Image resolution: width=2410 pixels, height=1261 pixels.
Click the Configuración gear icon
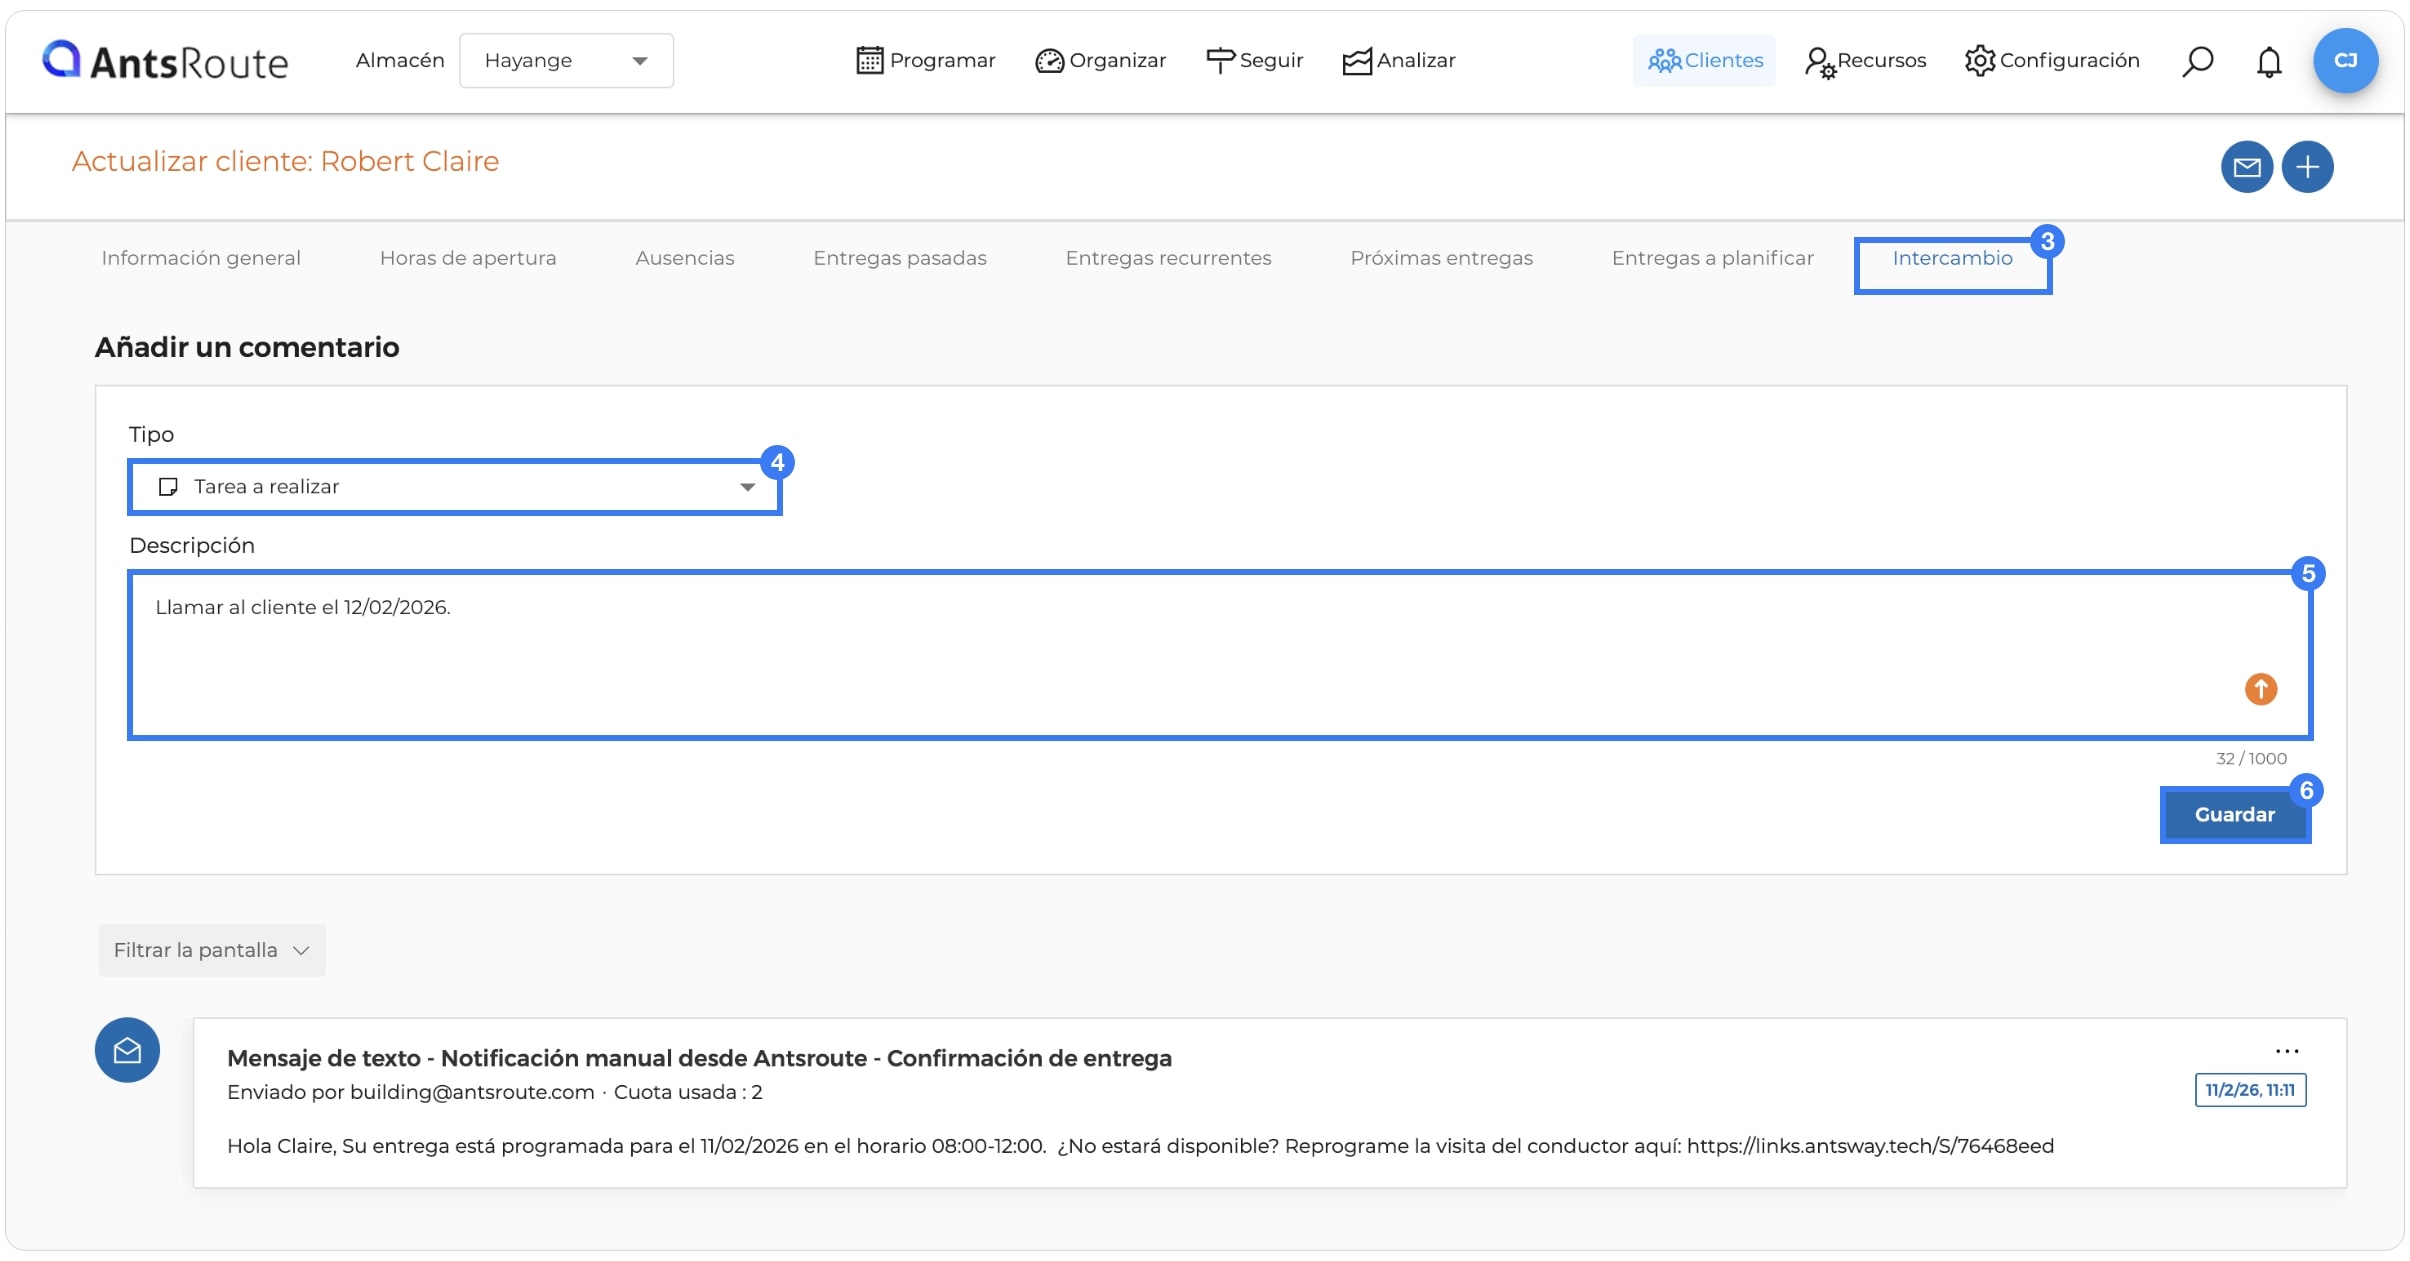click(x=1979, y=61)
